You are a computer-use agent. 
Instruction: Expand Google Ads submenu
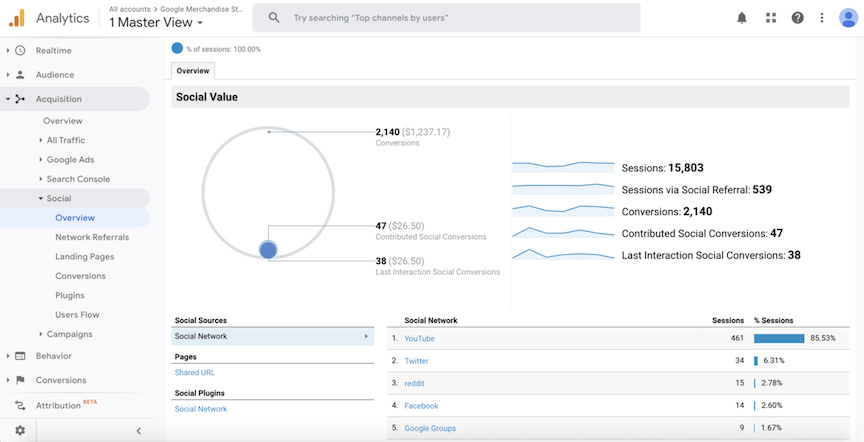pos(41,160)
